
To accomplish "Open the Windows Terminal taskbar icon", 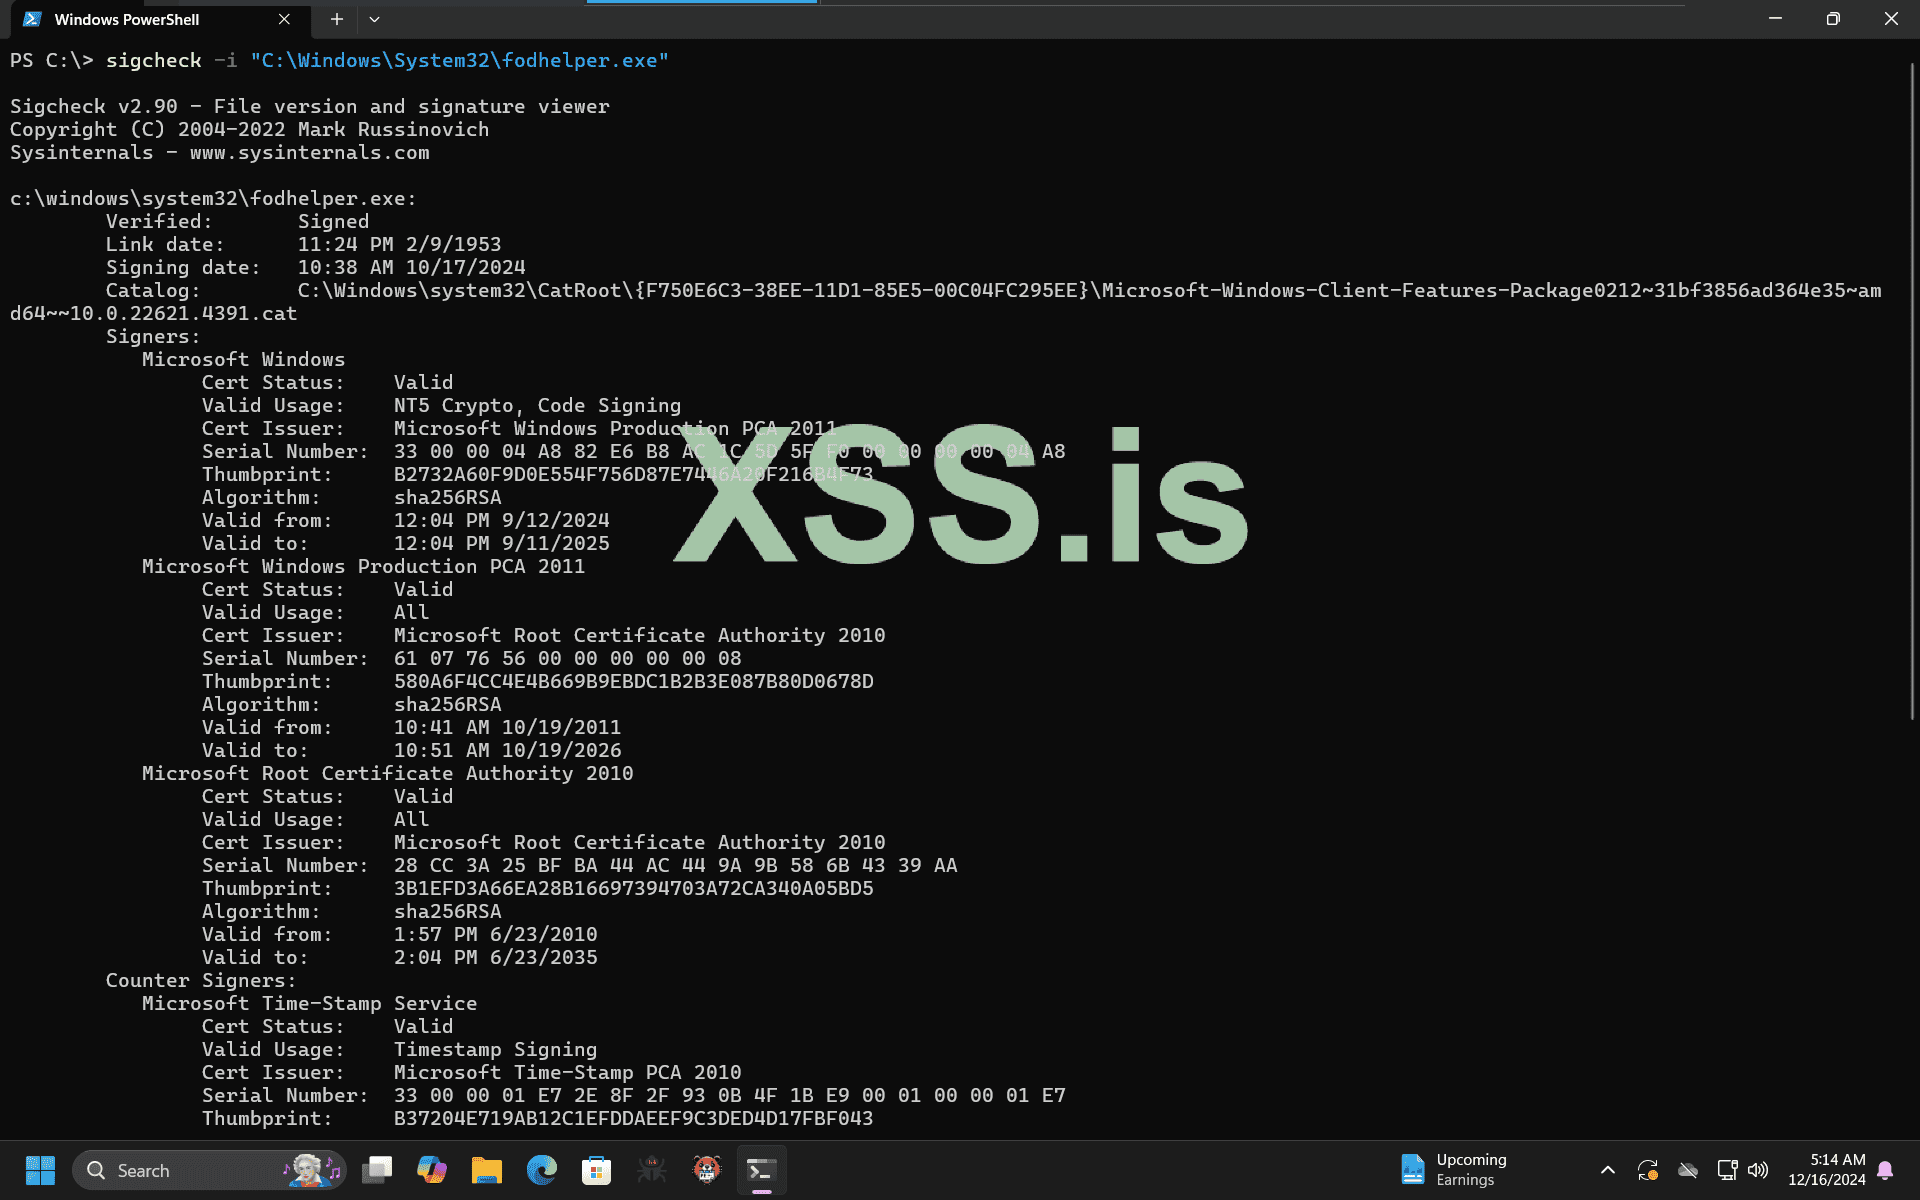I will [761, 1170].
